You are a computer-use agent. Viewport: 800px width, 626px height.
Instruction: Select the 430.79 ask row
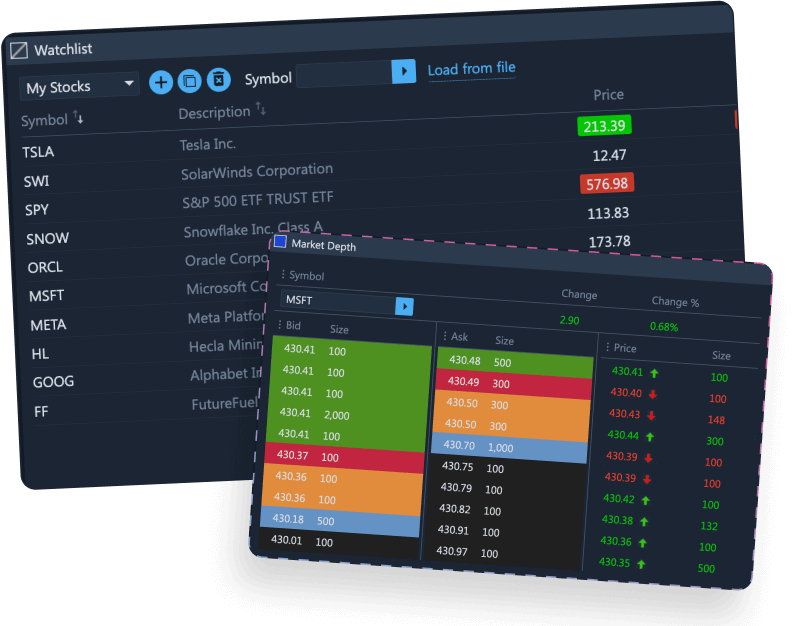tap(506, 490)
